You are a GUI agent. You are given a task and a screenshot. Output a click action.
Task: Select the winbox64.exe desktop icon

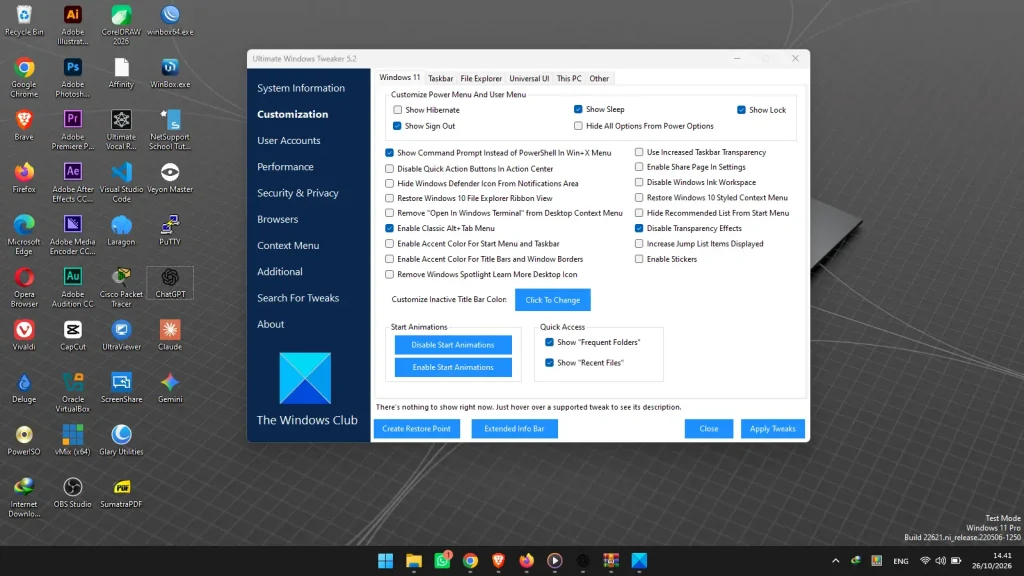click(170, 21)
